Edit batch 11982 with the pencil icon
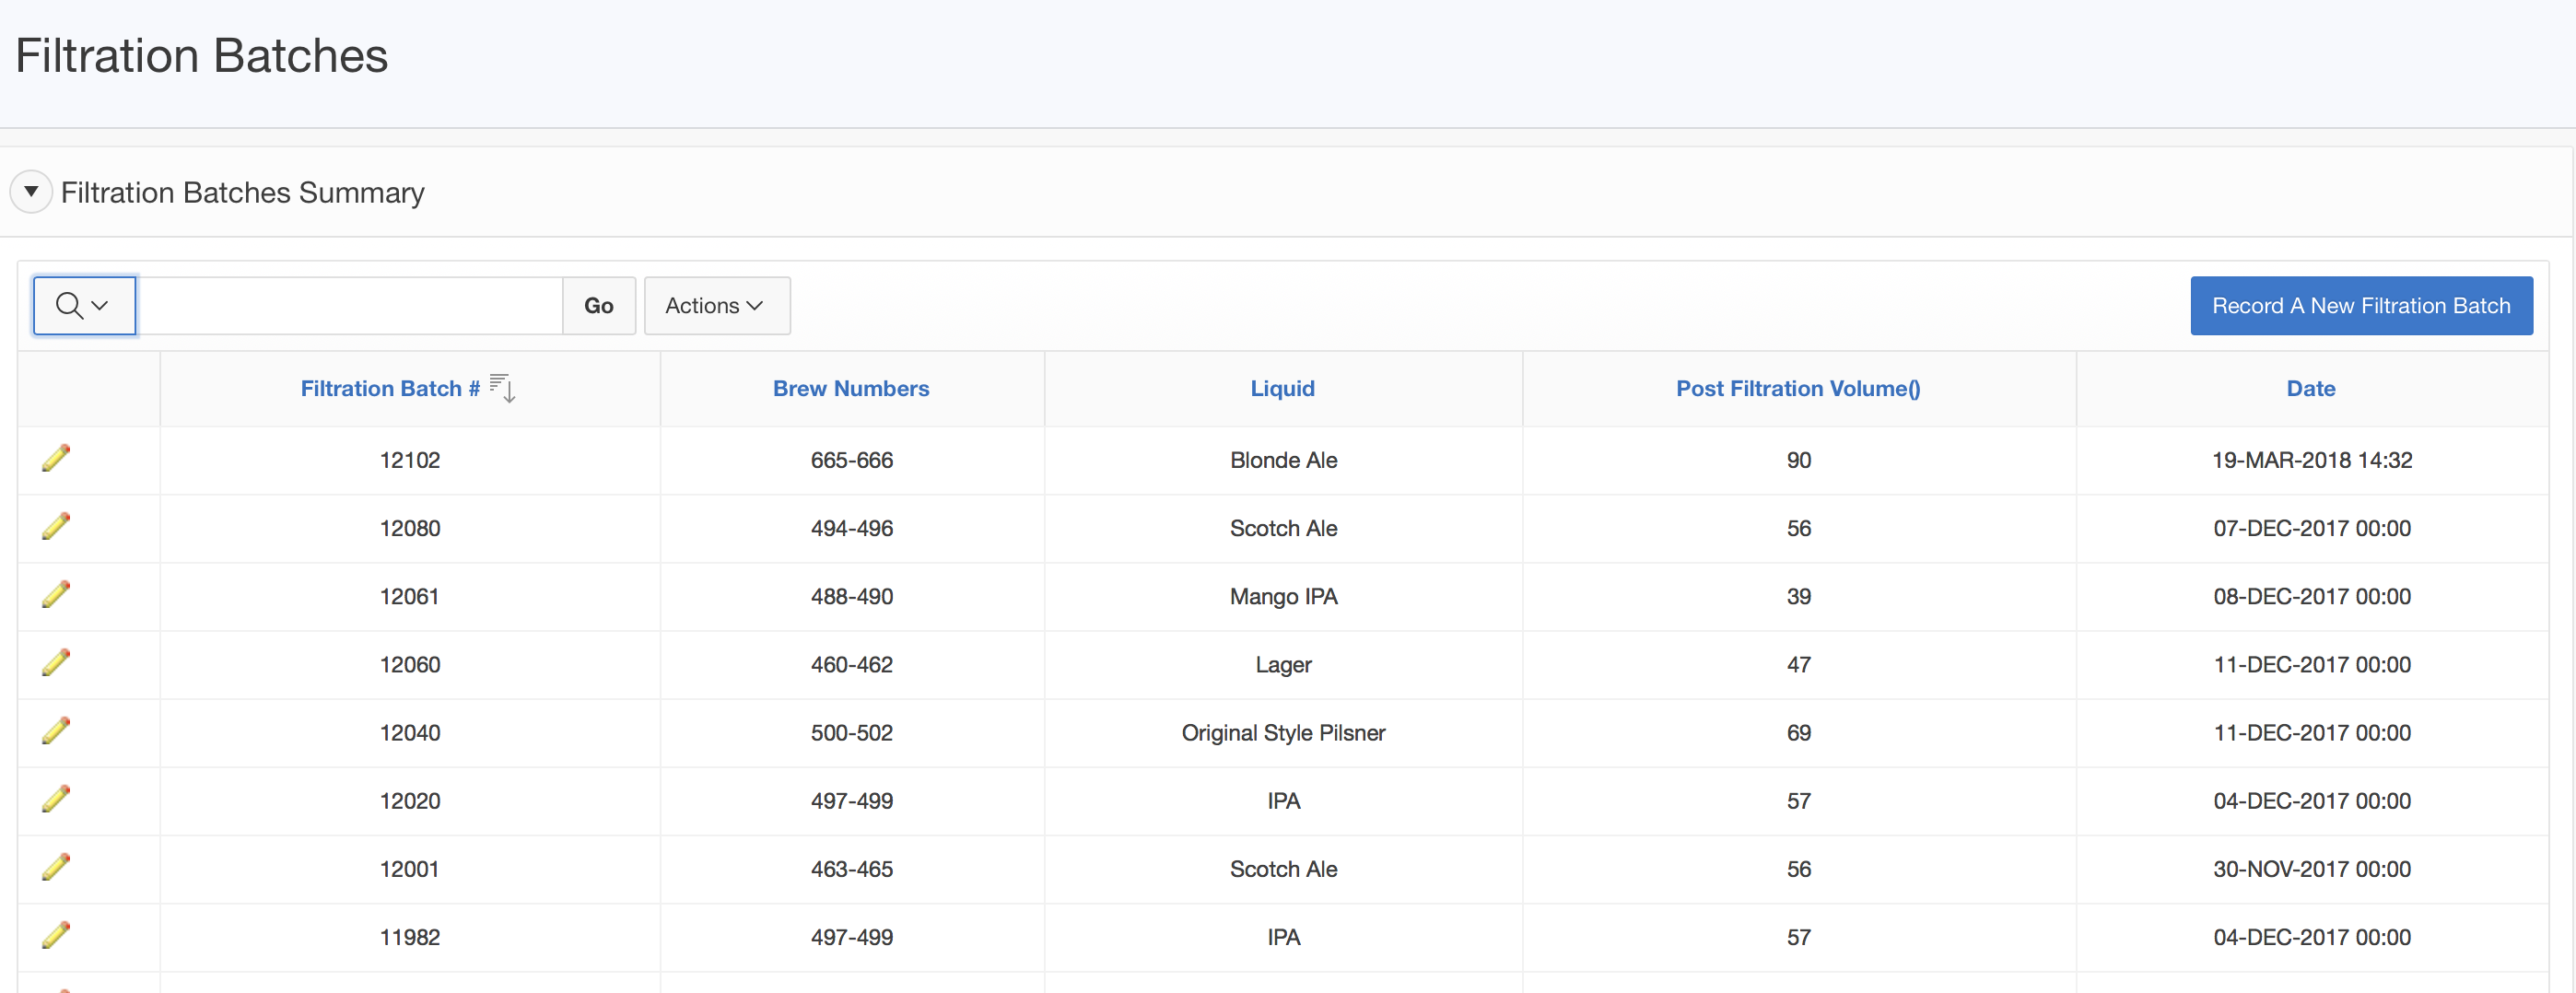The image size is (2576, 993). (x=56, y=934)
